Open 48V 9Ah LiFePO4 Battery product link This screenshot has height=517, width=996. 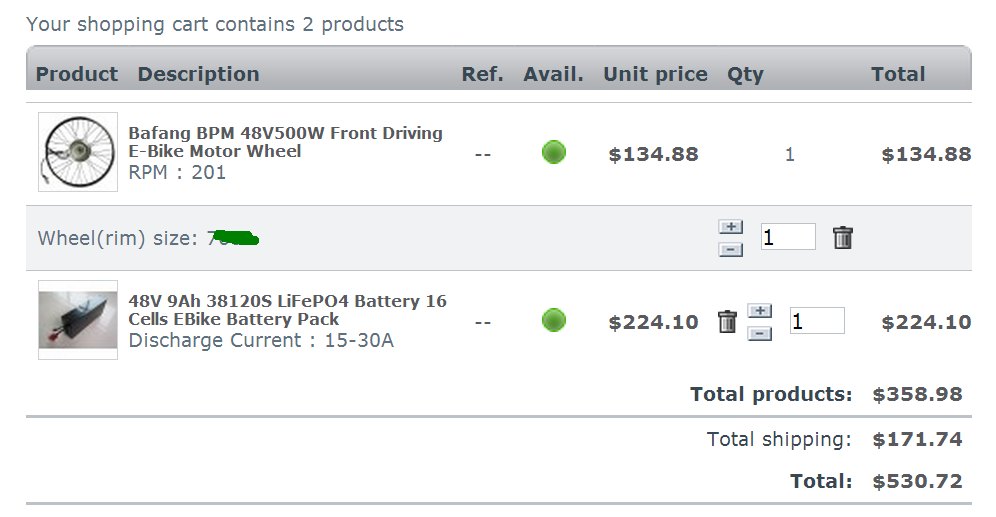(x=287, y=310)
